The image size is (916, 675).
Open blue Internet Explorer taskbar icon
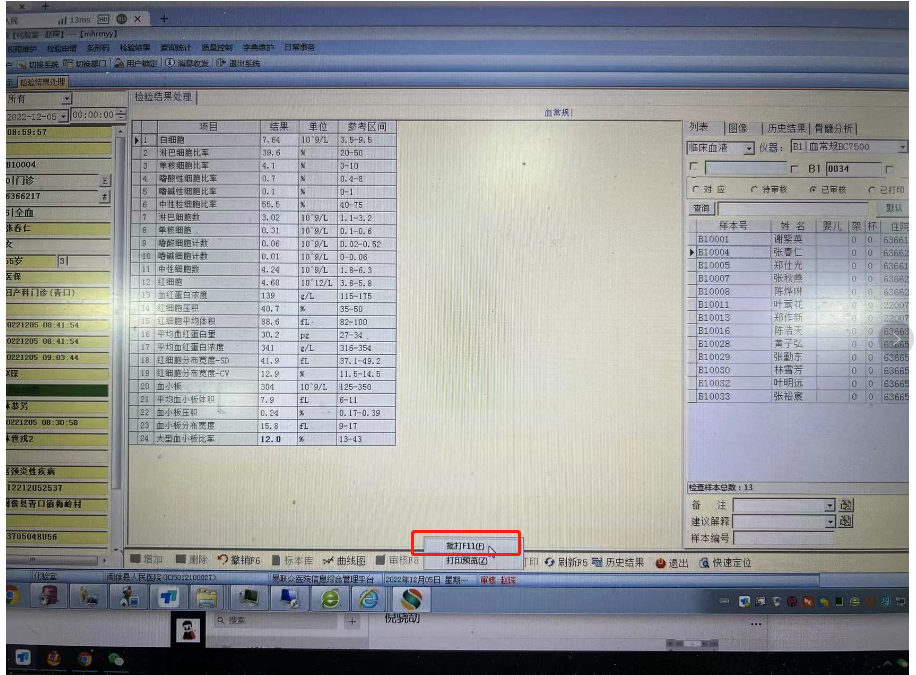coord(369,598)
